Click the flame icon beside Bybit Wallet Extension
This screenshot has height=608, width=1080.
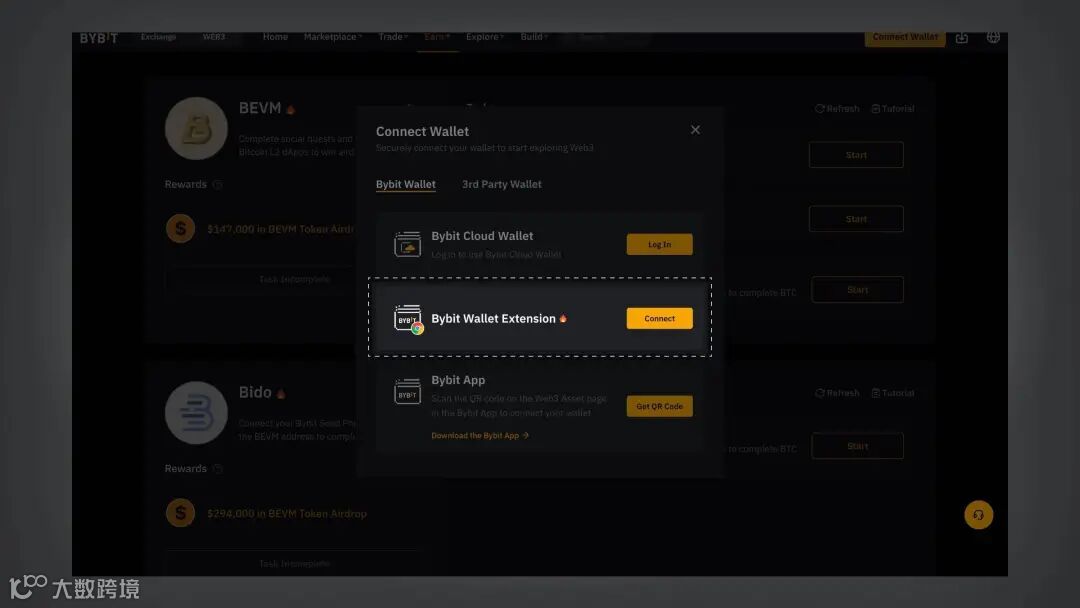point(563,318)
